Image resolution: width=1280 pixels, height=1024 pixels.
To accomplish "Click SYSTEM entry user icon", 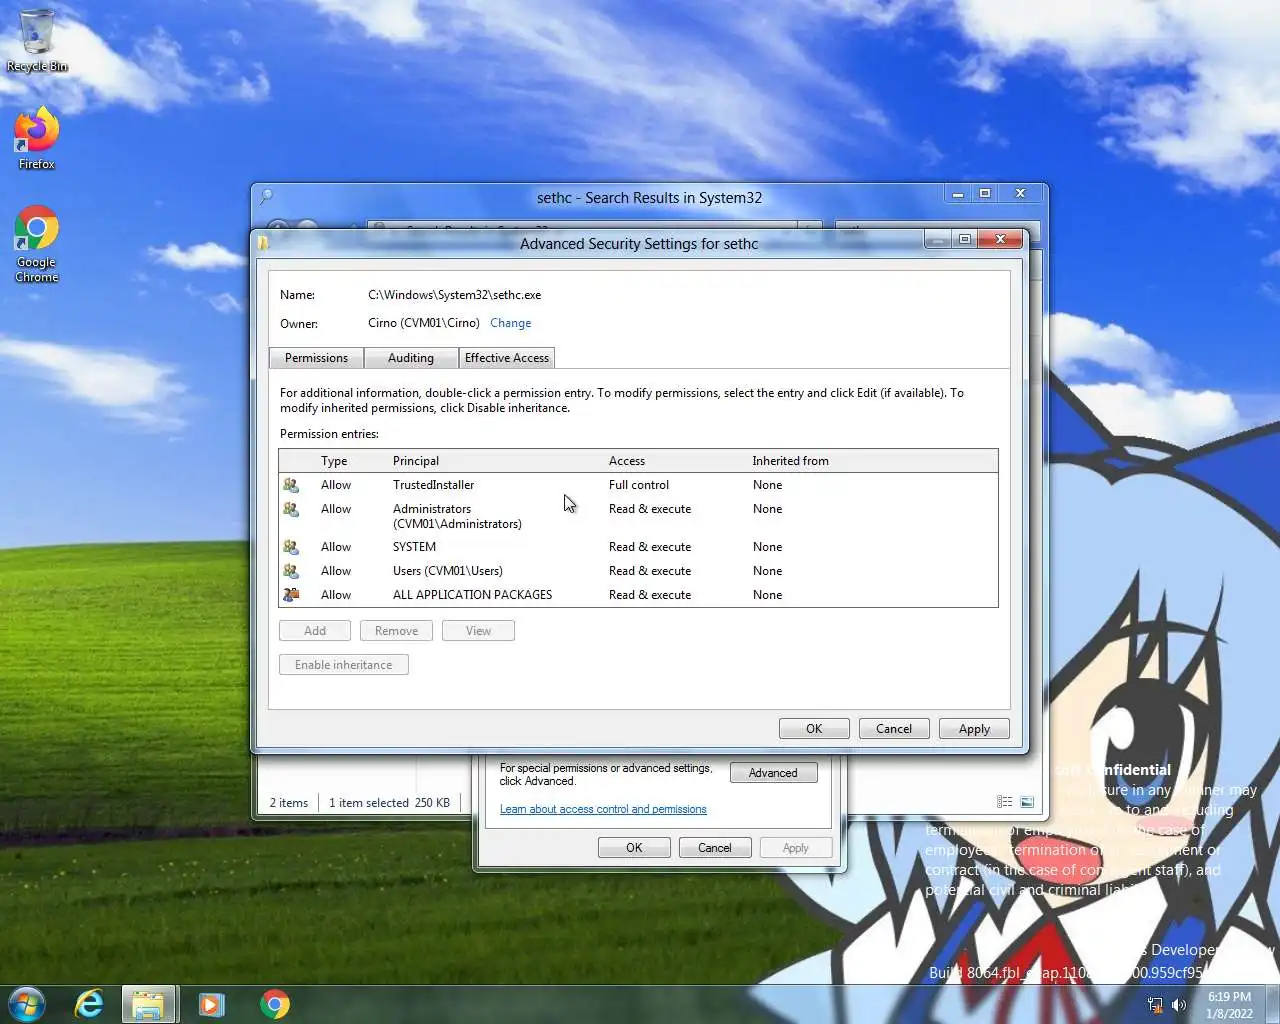I will coord(291,547).
